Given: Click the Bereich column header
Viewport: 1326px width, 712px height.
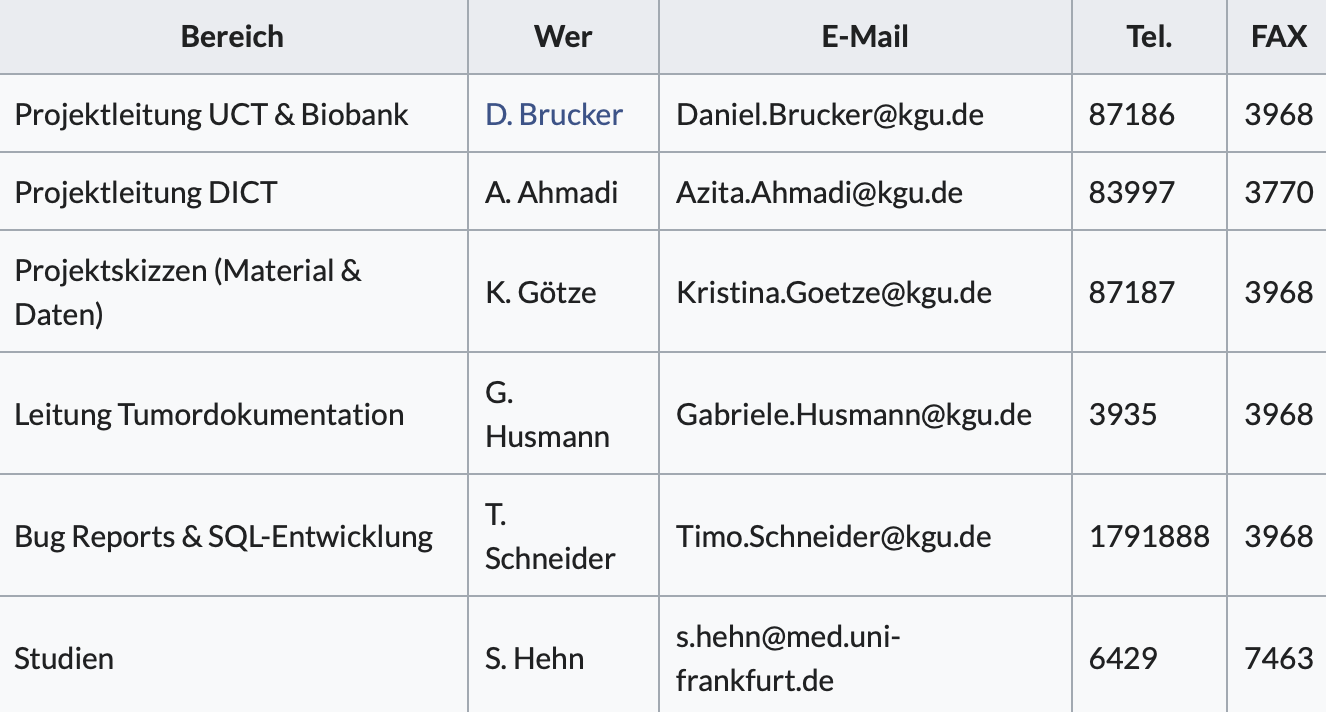Looking at the screenshot, I should pyautogui.click(x=233, y=37).
